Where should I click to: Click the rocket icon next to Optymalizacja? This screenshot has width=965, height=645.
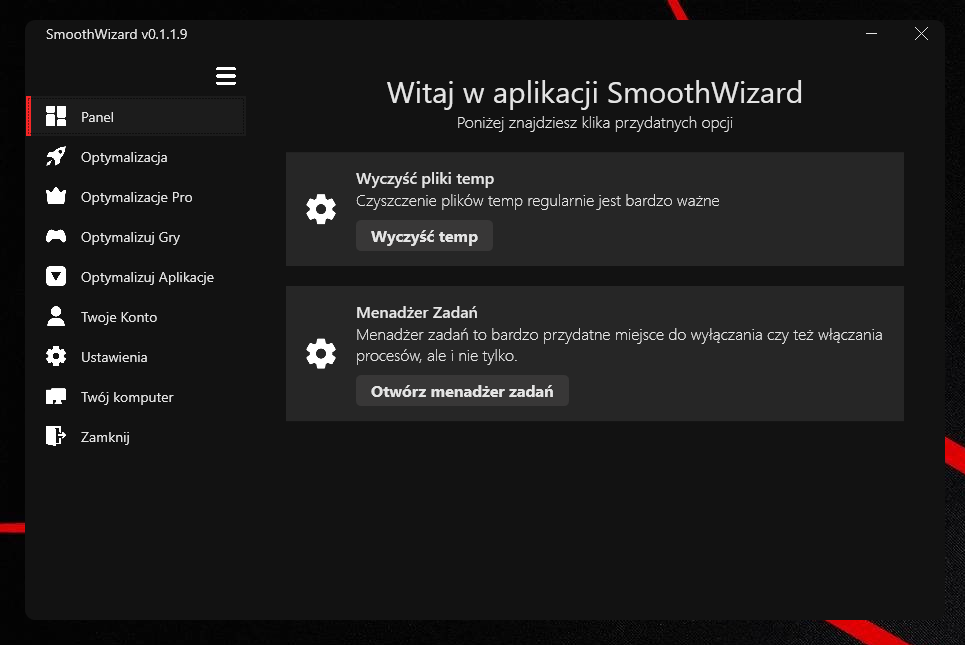56,156
